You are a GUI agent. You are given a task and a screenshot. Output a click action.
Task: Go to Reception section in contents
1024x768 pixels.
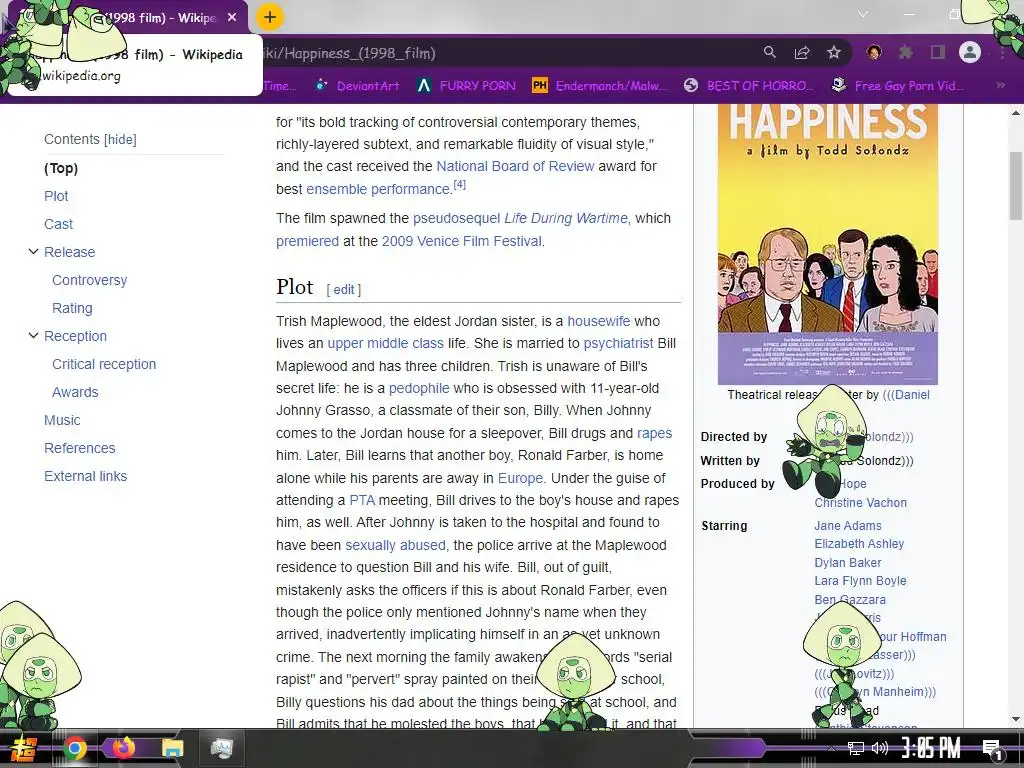click(x=75, y=336)
